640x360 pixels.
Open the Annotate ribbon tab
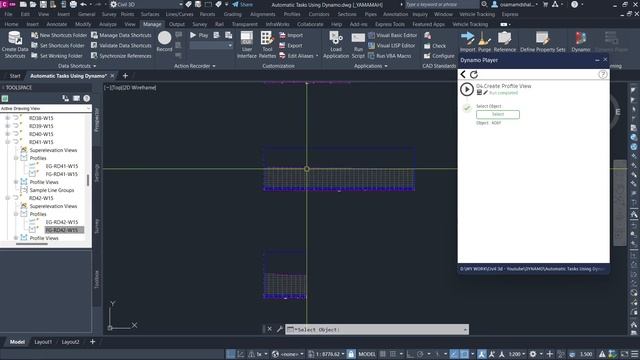click(56, 24)
